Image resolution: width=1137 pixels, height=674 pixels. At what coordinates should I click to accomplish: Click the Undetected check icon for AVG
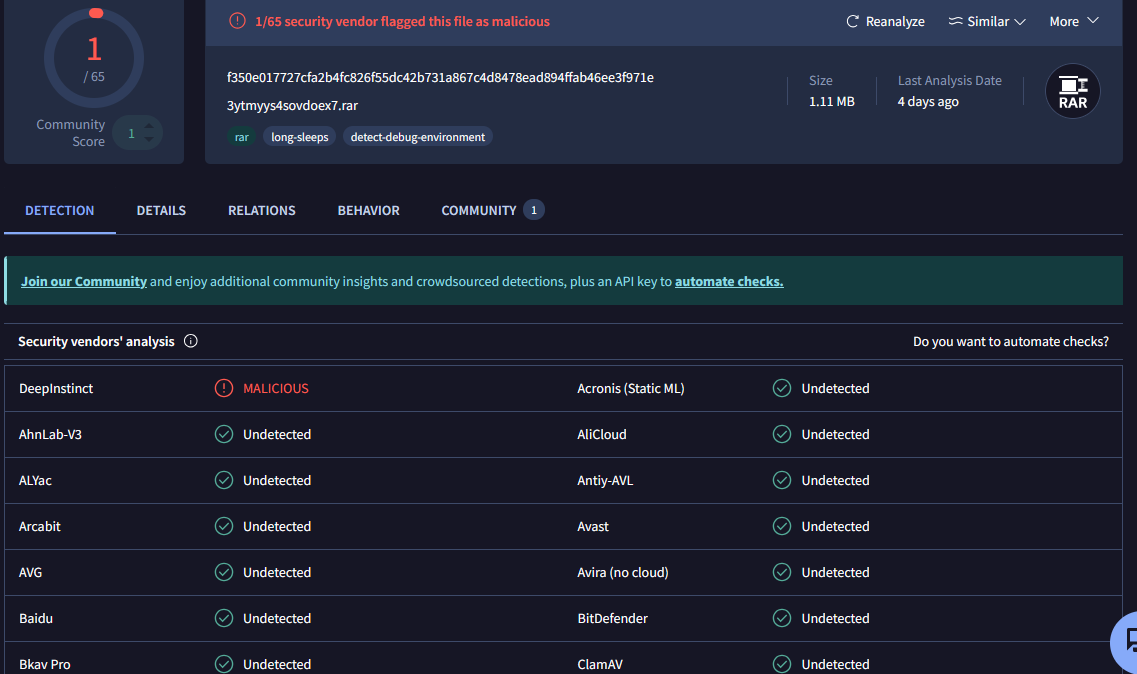tap(224, 572)
